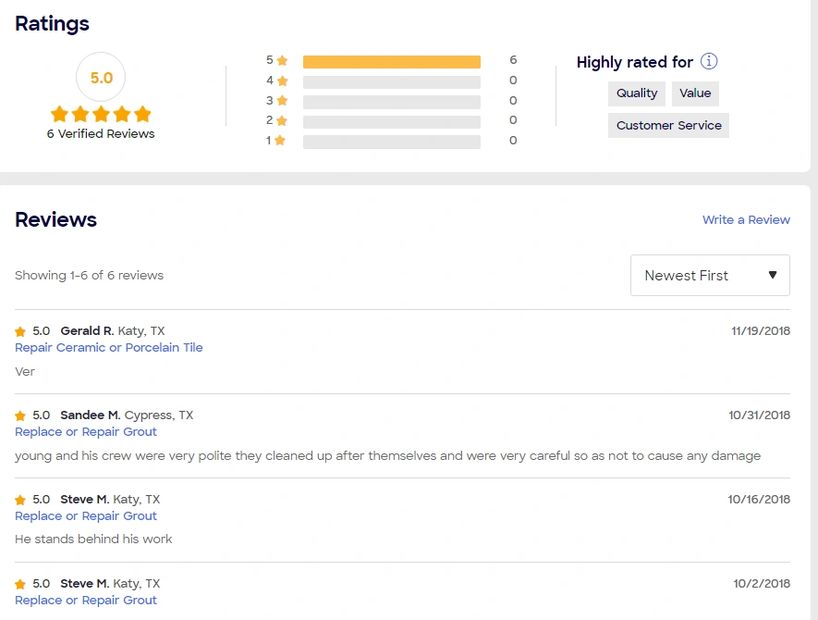Click the five-star overall rating stars
This screenshot has height=620, width=818.
point(101,114)
